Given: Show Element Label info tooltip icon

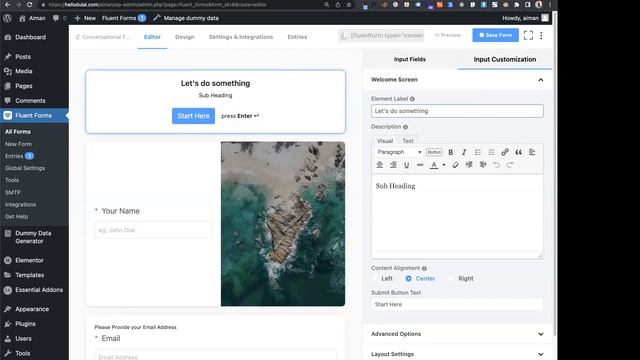Looking at the screenshot, I should pyautogui.click(x=412, y=99).
